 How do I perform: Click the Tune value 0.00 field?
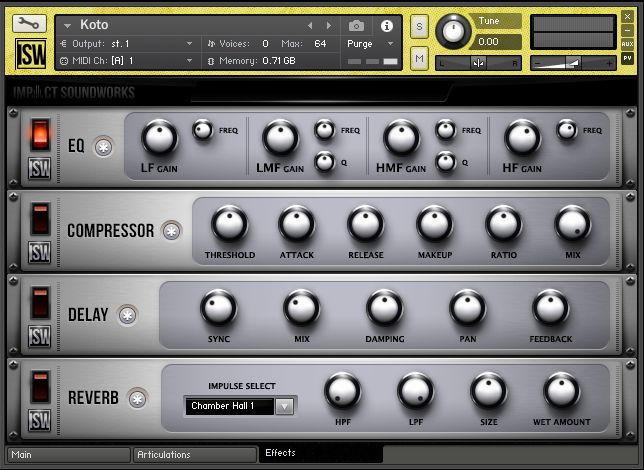coord(498,41)
